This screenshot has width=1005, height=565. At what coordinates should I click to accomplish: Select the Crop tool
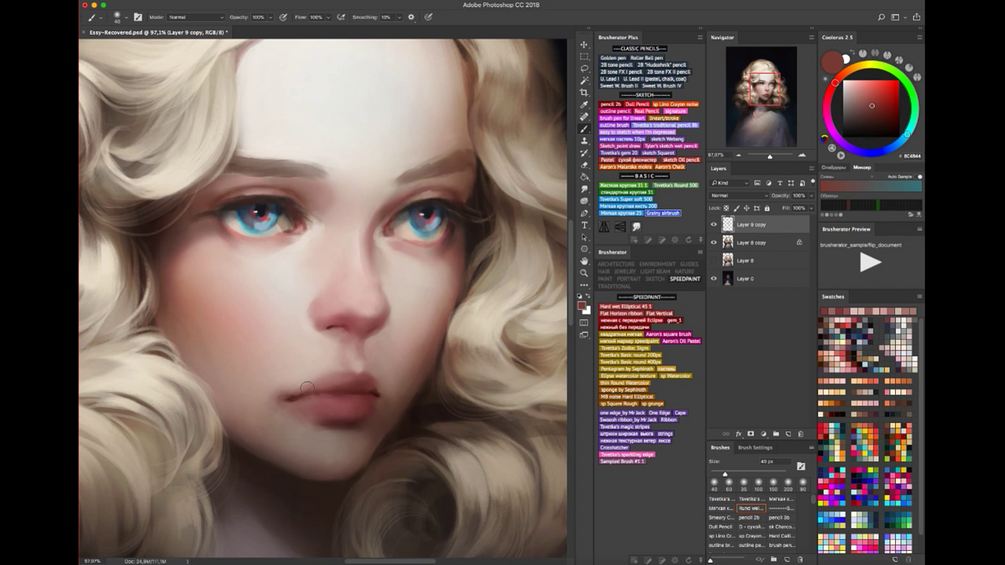click(x=584, y=93)
